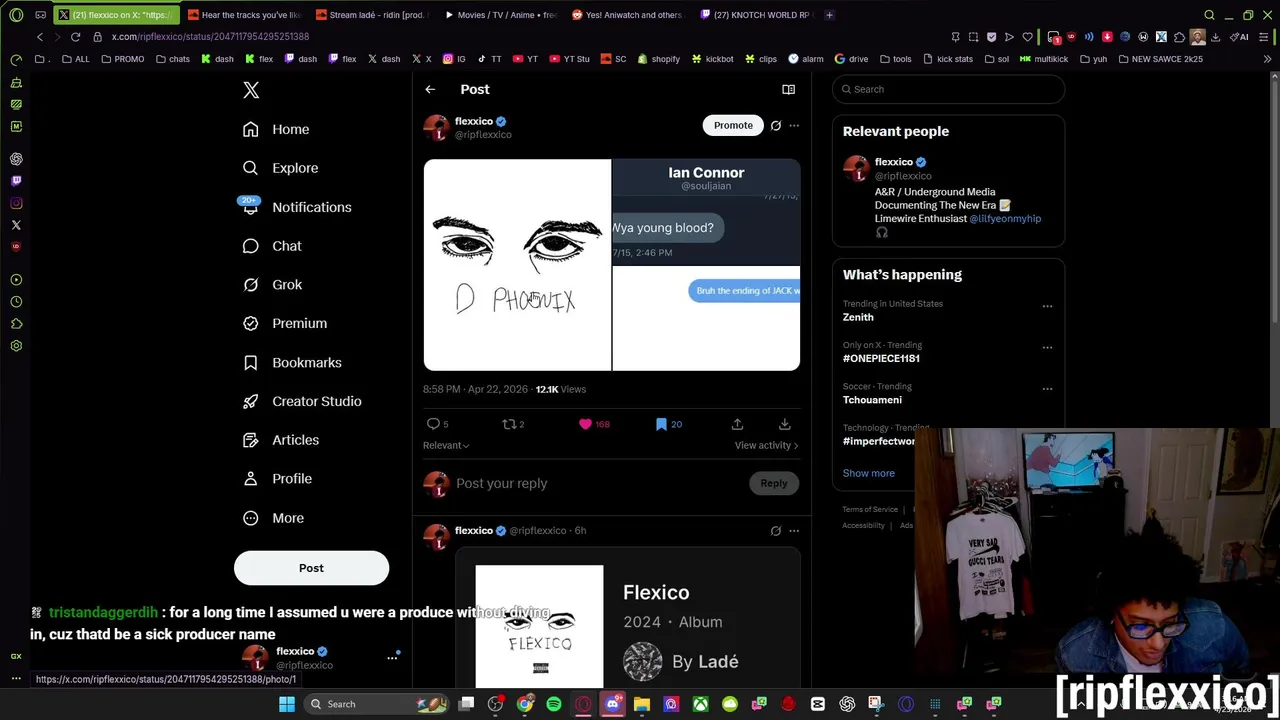Open View activity link
This screenshot has height=720, width=1280.
coord(766,445)
